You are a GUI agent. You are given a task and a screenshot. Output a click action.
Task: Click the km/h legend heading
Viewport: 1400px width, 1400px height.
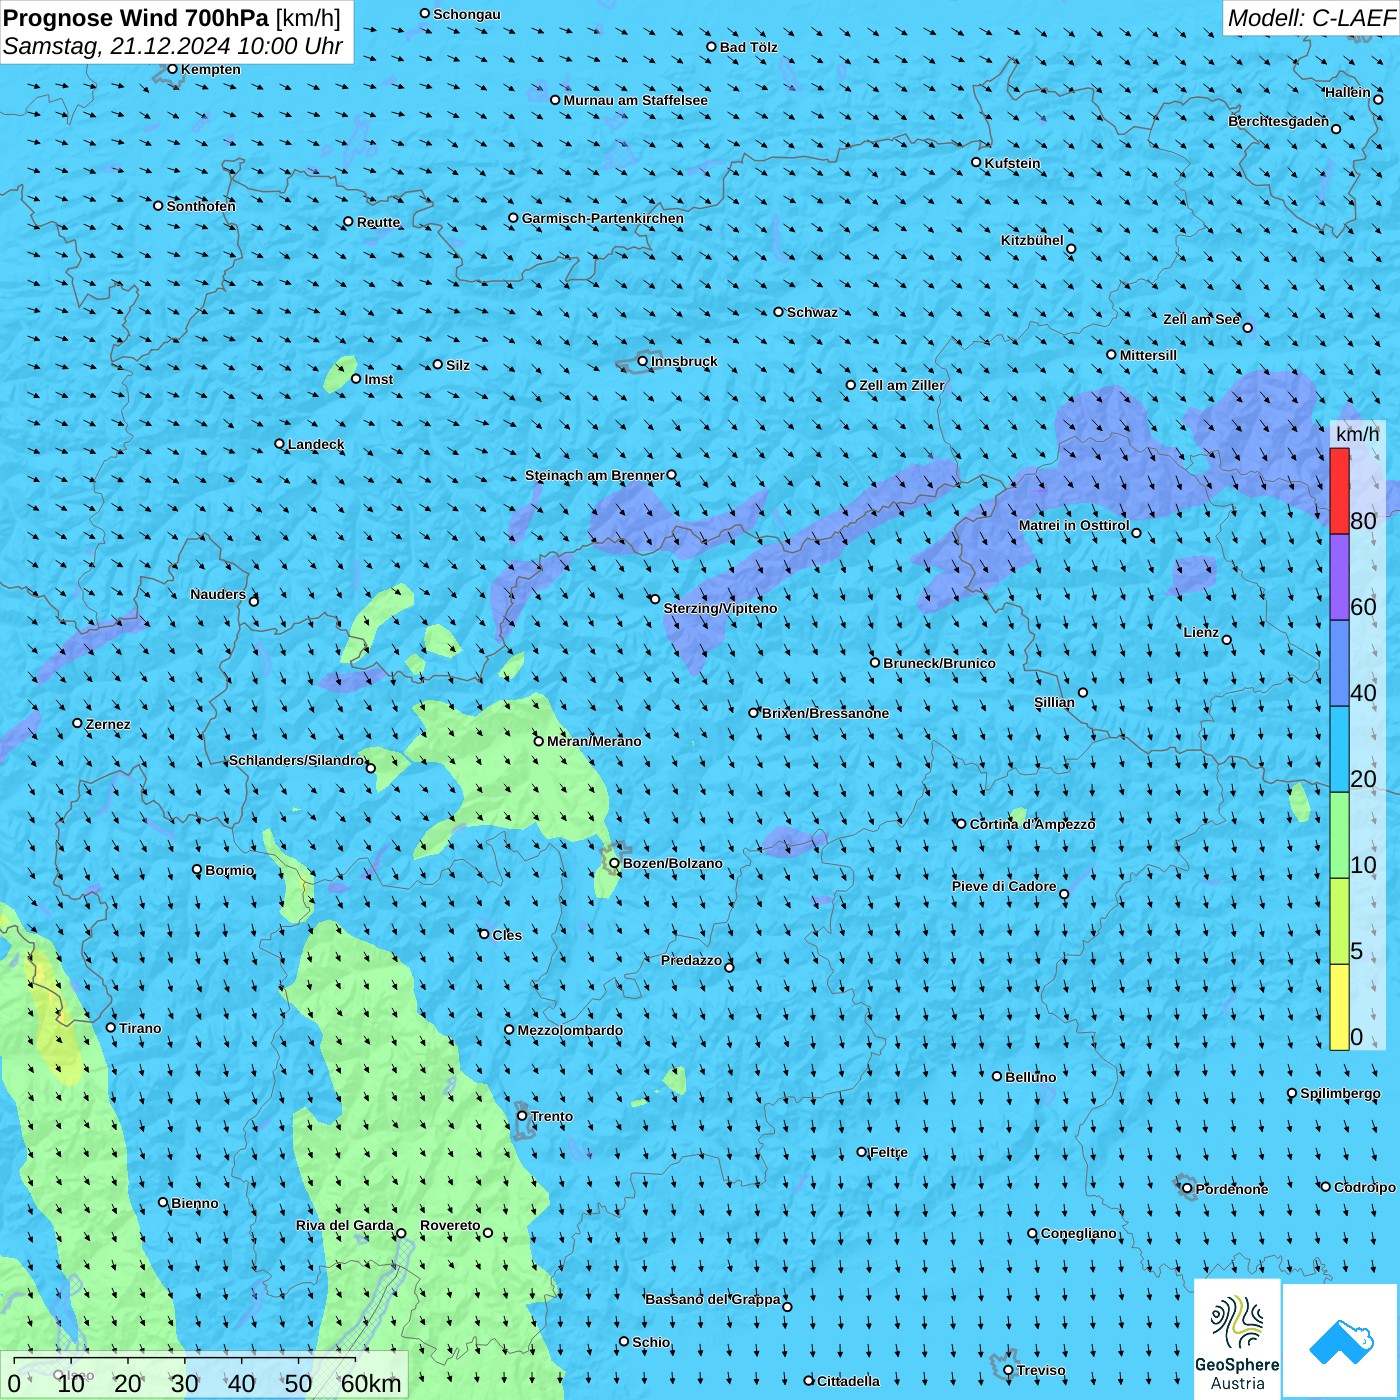[x=1357, y=434]
